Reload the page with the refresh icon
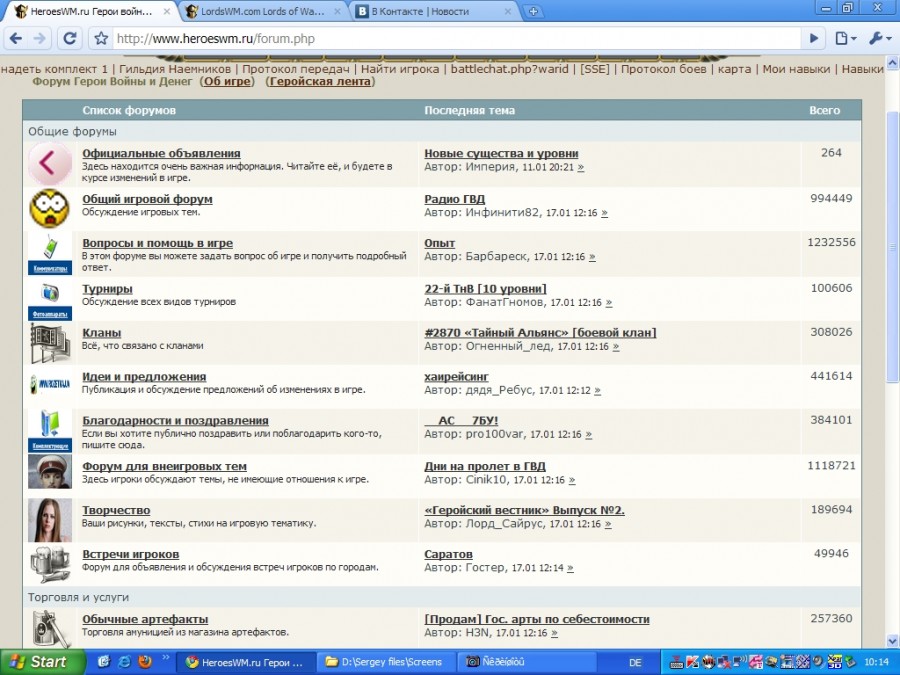 tap(70, 38)
